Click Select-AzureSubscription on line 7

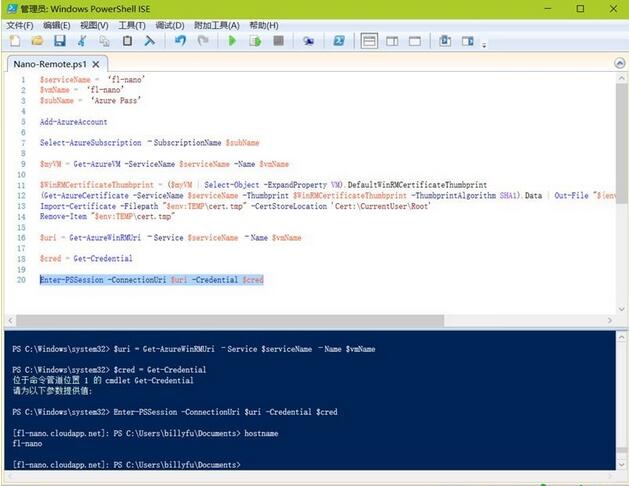(x=91, y=143)
